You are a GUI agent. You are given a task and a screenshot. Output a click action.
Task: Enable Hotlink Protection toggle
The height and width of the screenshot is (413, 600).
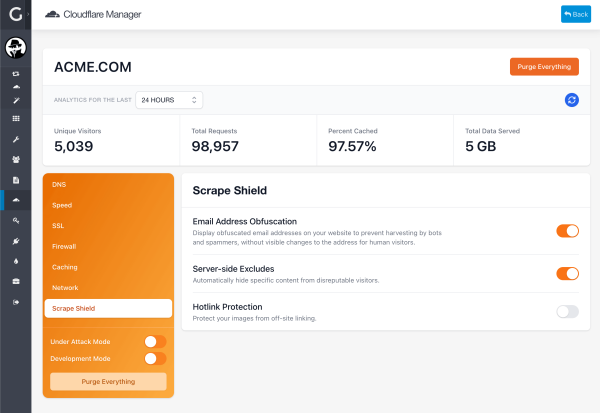tap(567, 312)
